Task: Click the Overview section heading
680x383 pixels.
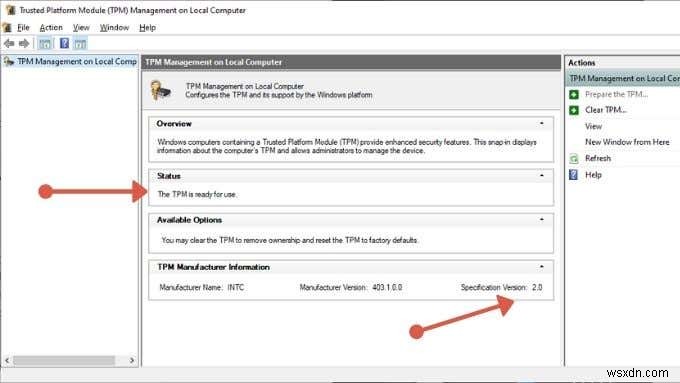Action: click(174, 124)
